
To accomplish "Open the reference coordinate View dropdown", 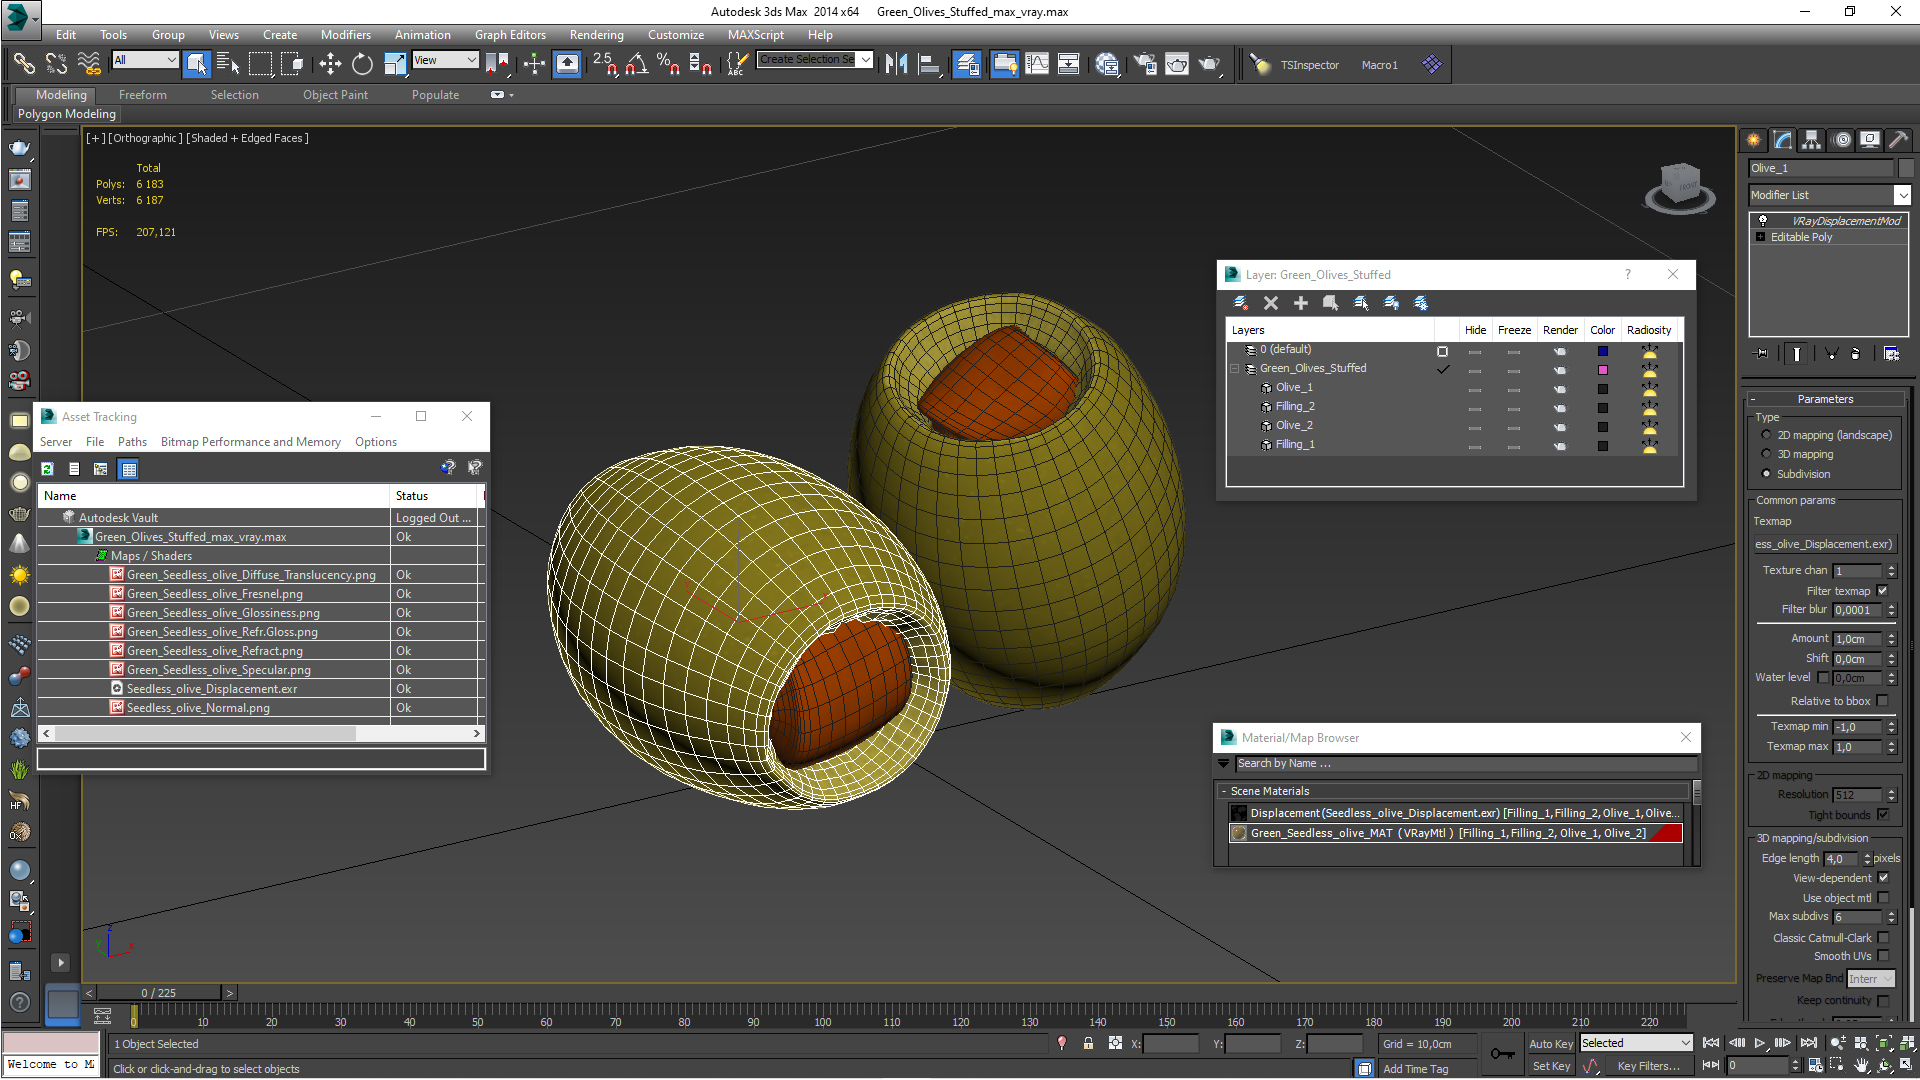I will pyautogui.click(x=446, y=60).
